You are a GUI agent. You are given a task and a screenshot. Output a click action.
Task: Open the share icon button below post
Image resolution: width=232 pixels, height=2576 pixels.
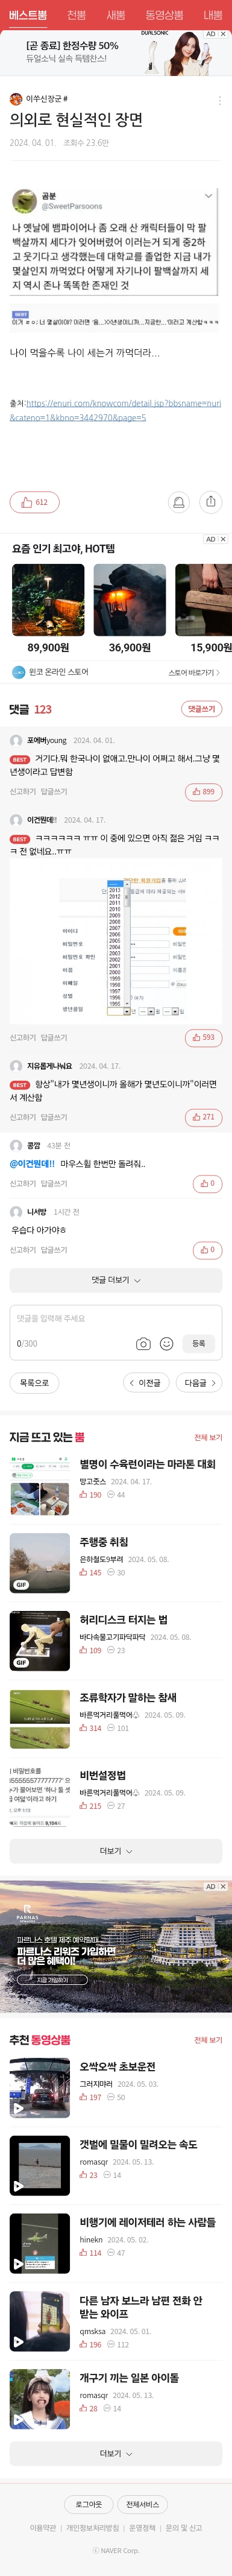click(x=210, y=502)
